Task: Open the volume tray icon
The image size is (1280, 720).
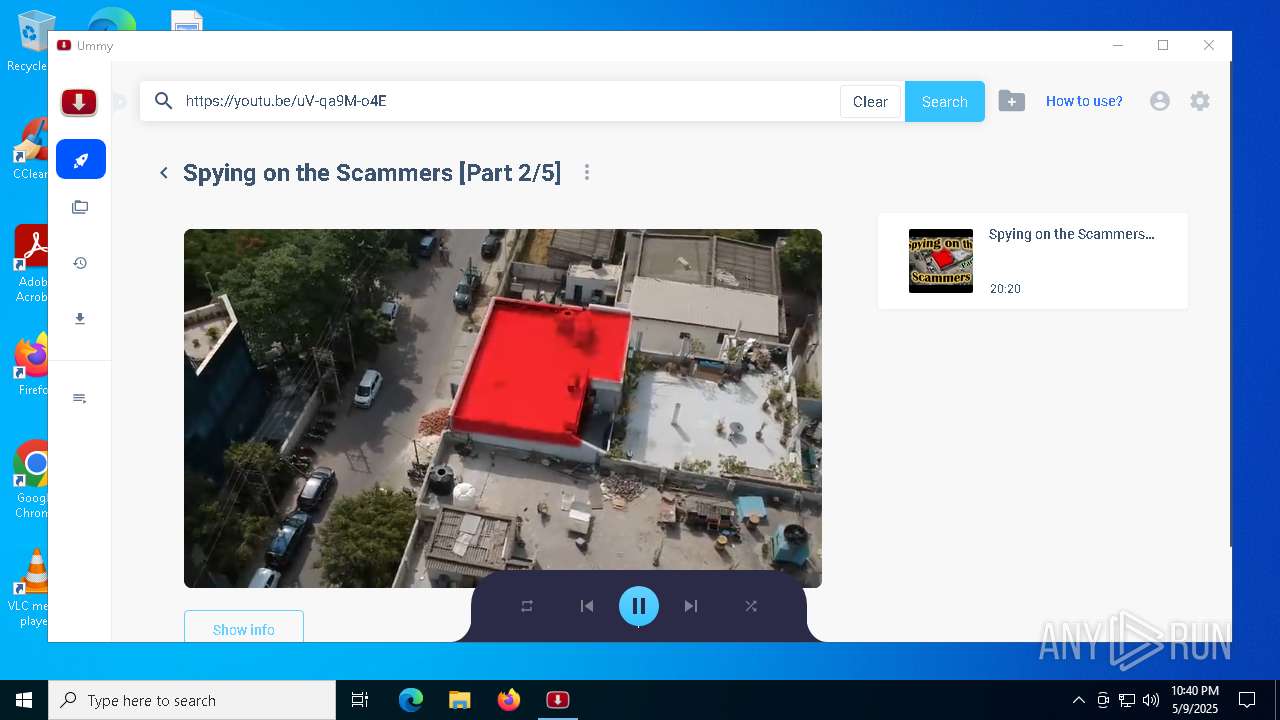Action: pos(1151,700)
